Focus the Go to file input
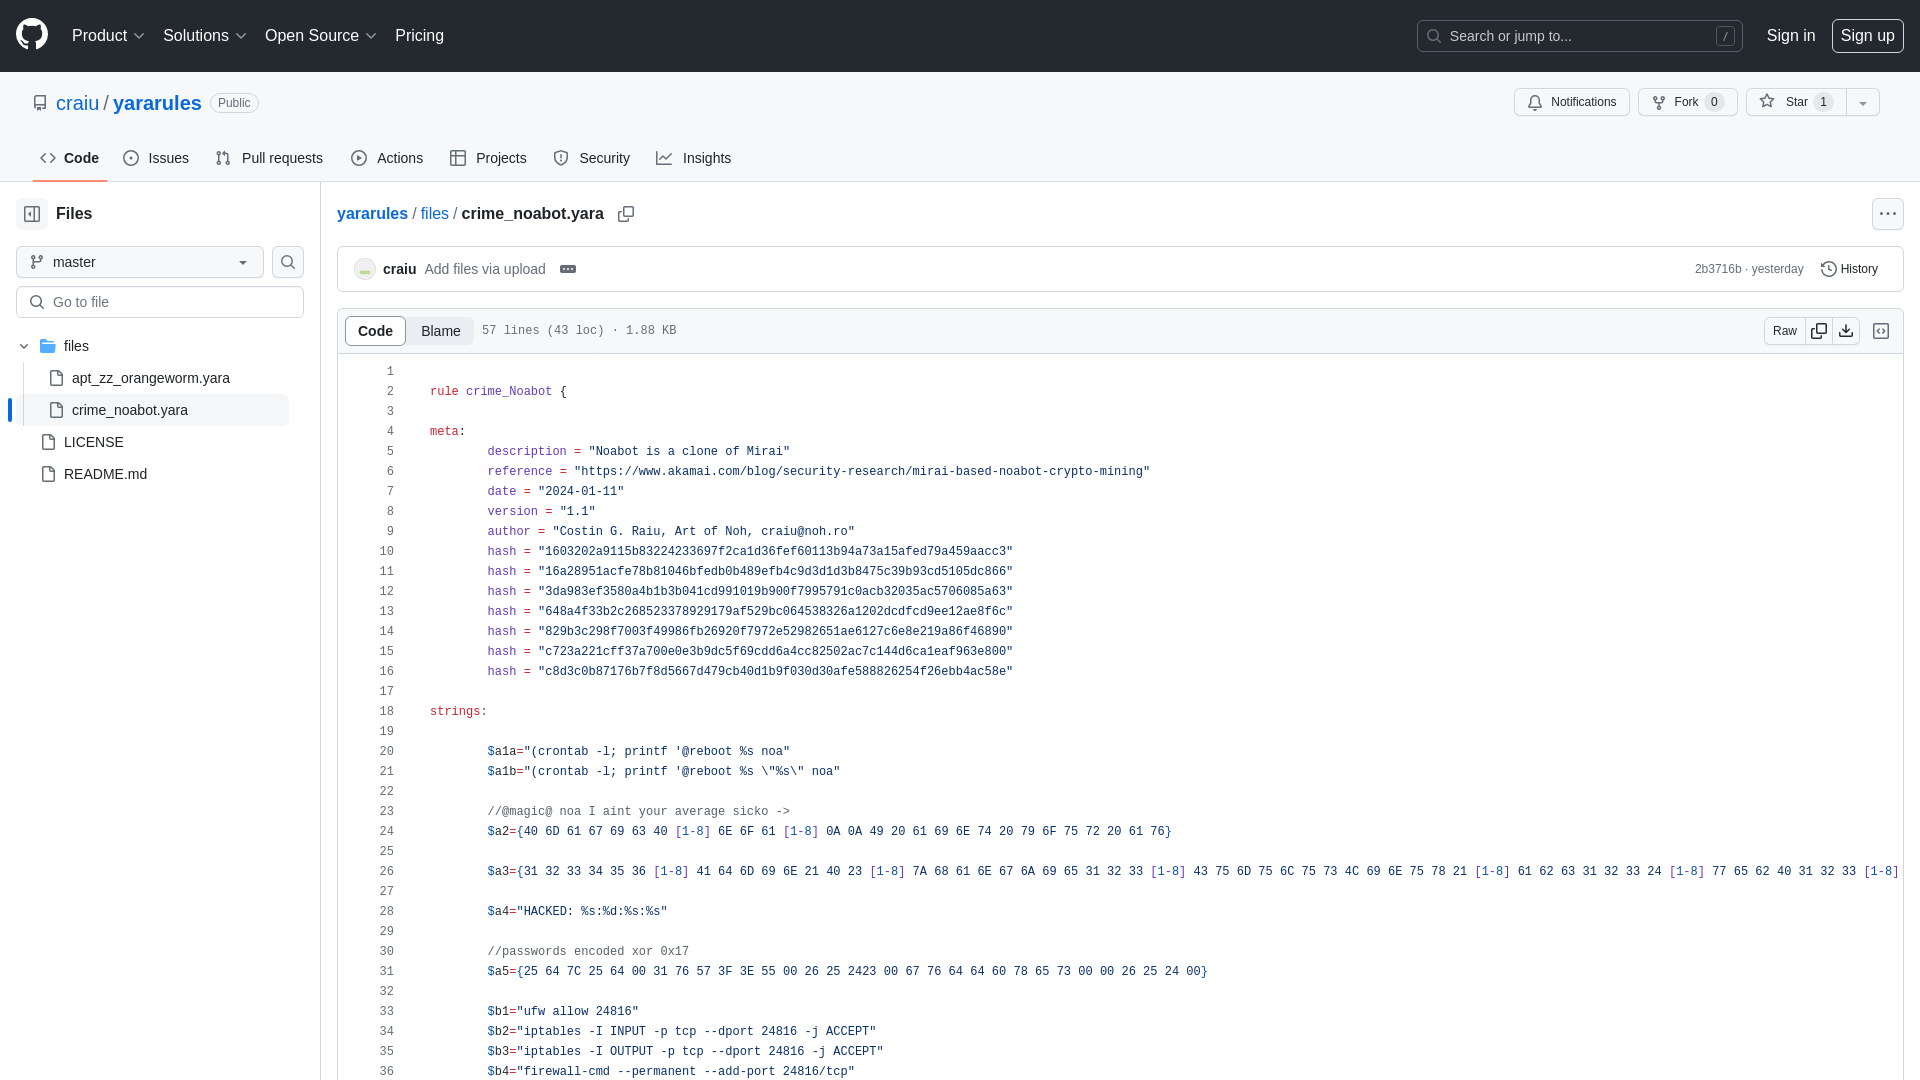 160,302
